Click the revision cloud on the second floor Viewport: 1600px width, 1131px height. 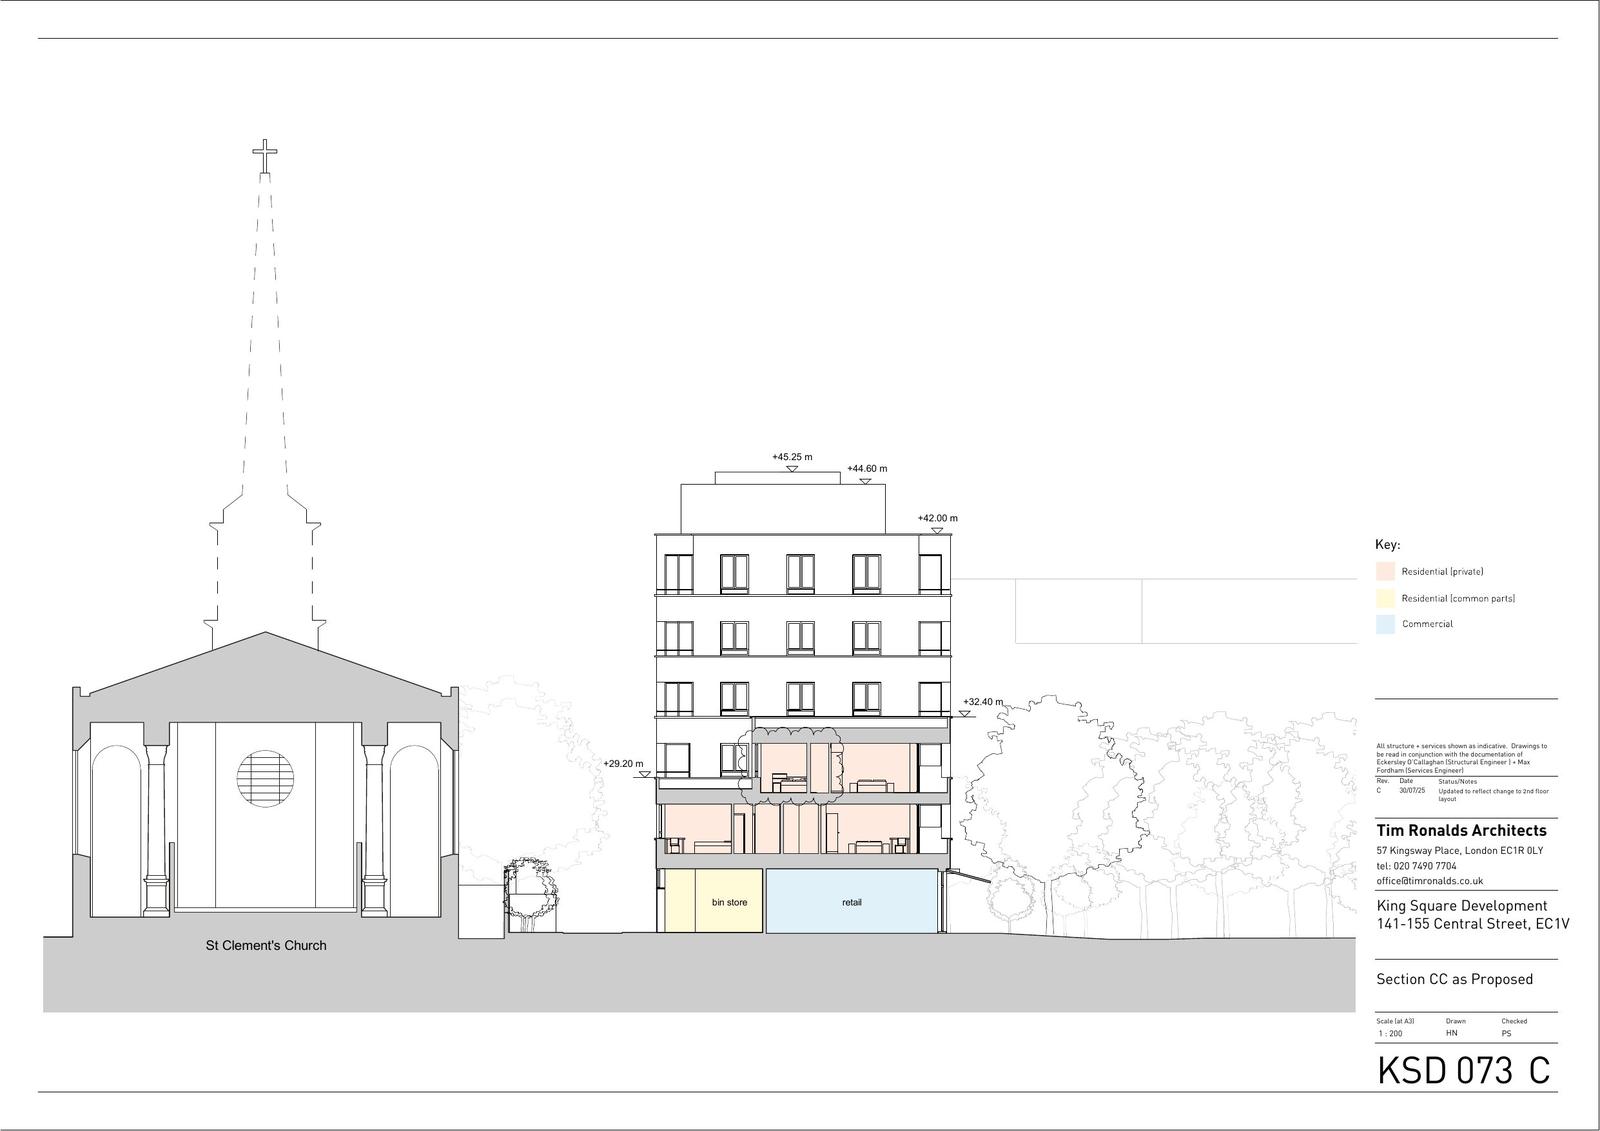coord(789,765)
